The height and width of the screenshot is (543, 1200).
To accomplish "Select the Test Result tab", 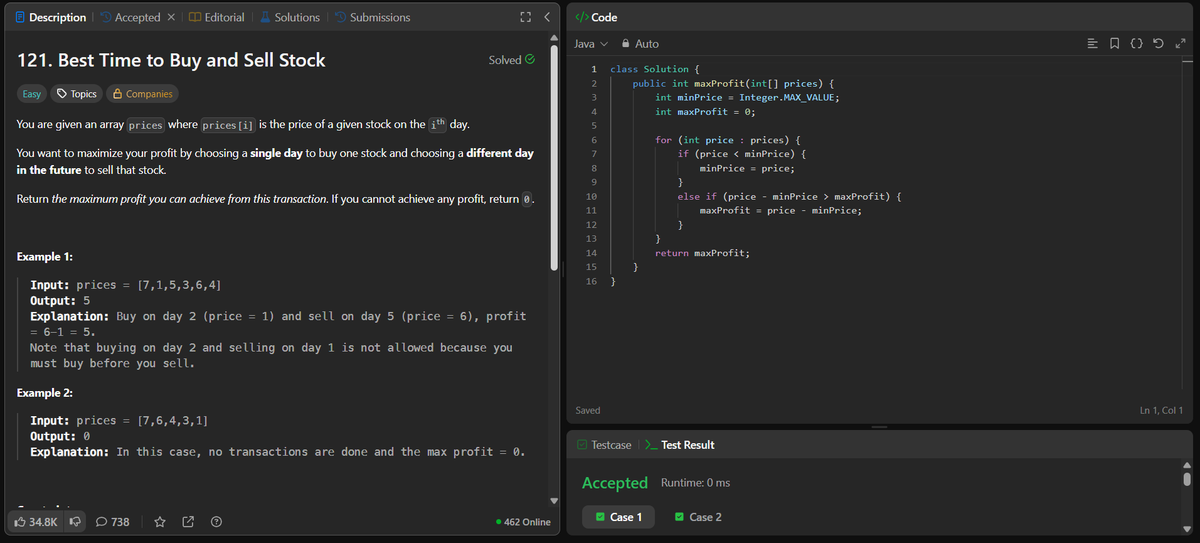I will point(679,445).
